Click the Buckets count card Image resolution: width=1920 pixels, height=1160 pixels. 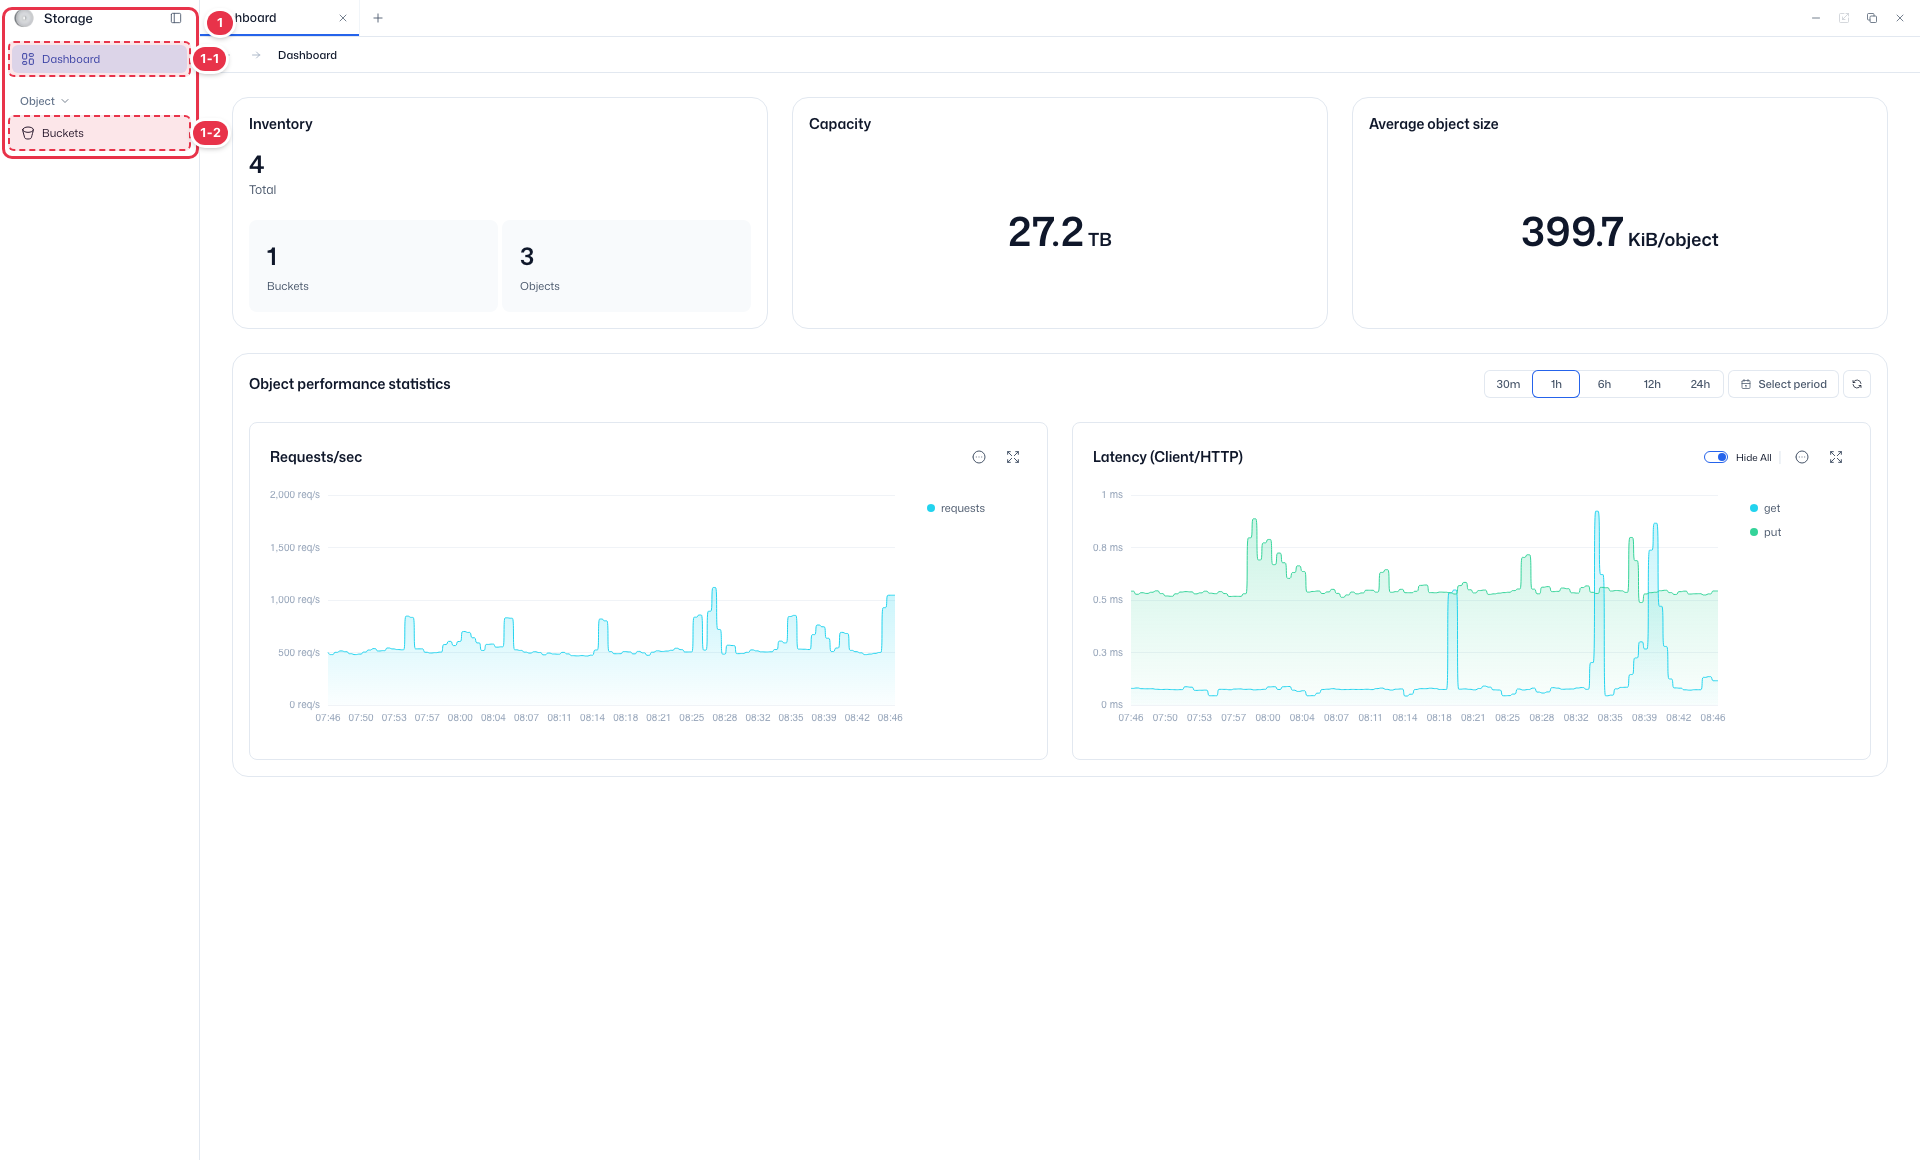coord(373,266)
